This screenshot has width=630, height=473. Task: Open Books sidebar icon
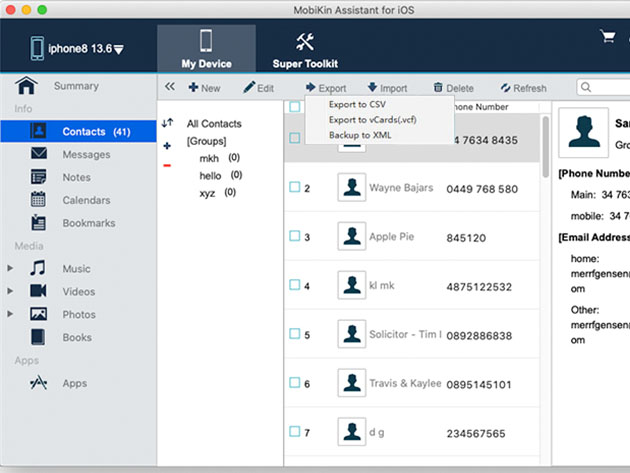(38, 337)
